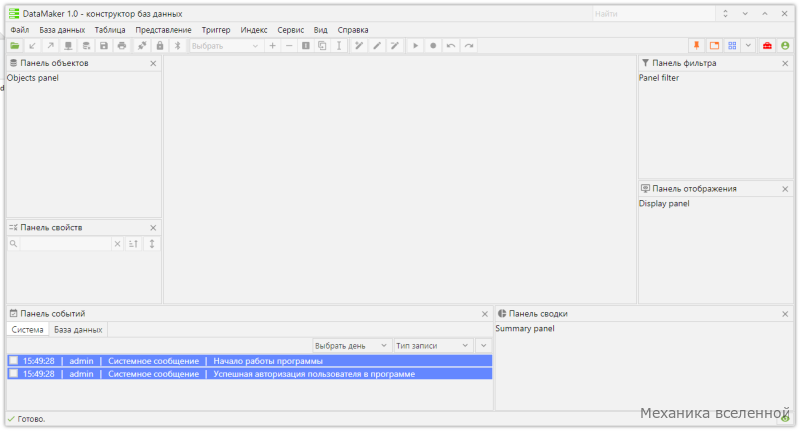This screenshot has height=431, width=800.
Task: Redo with the curved right arrow
Action: [469, 46]
